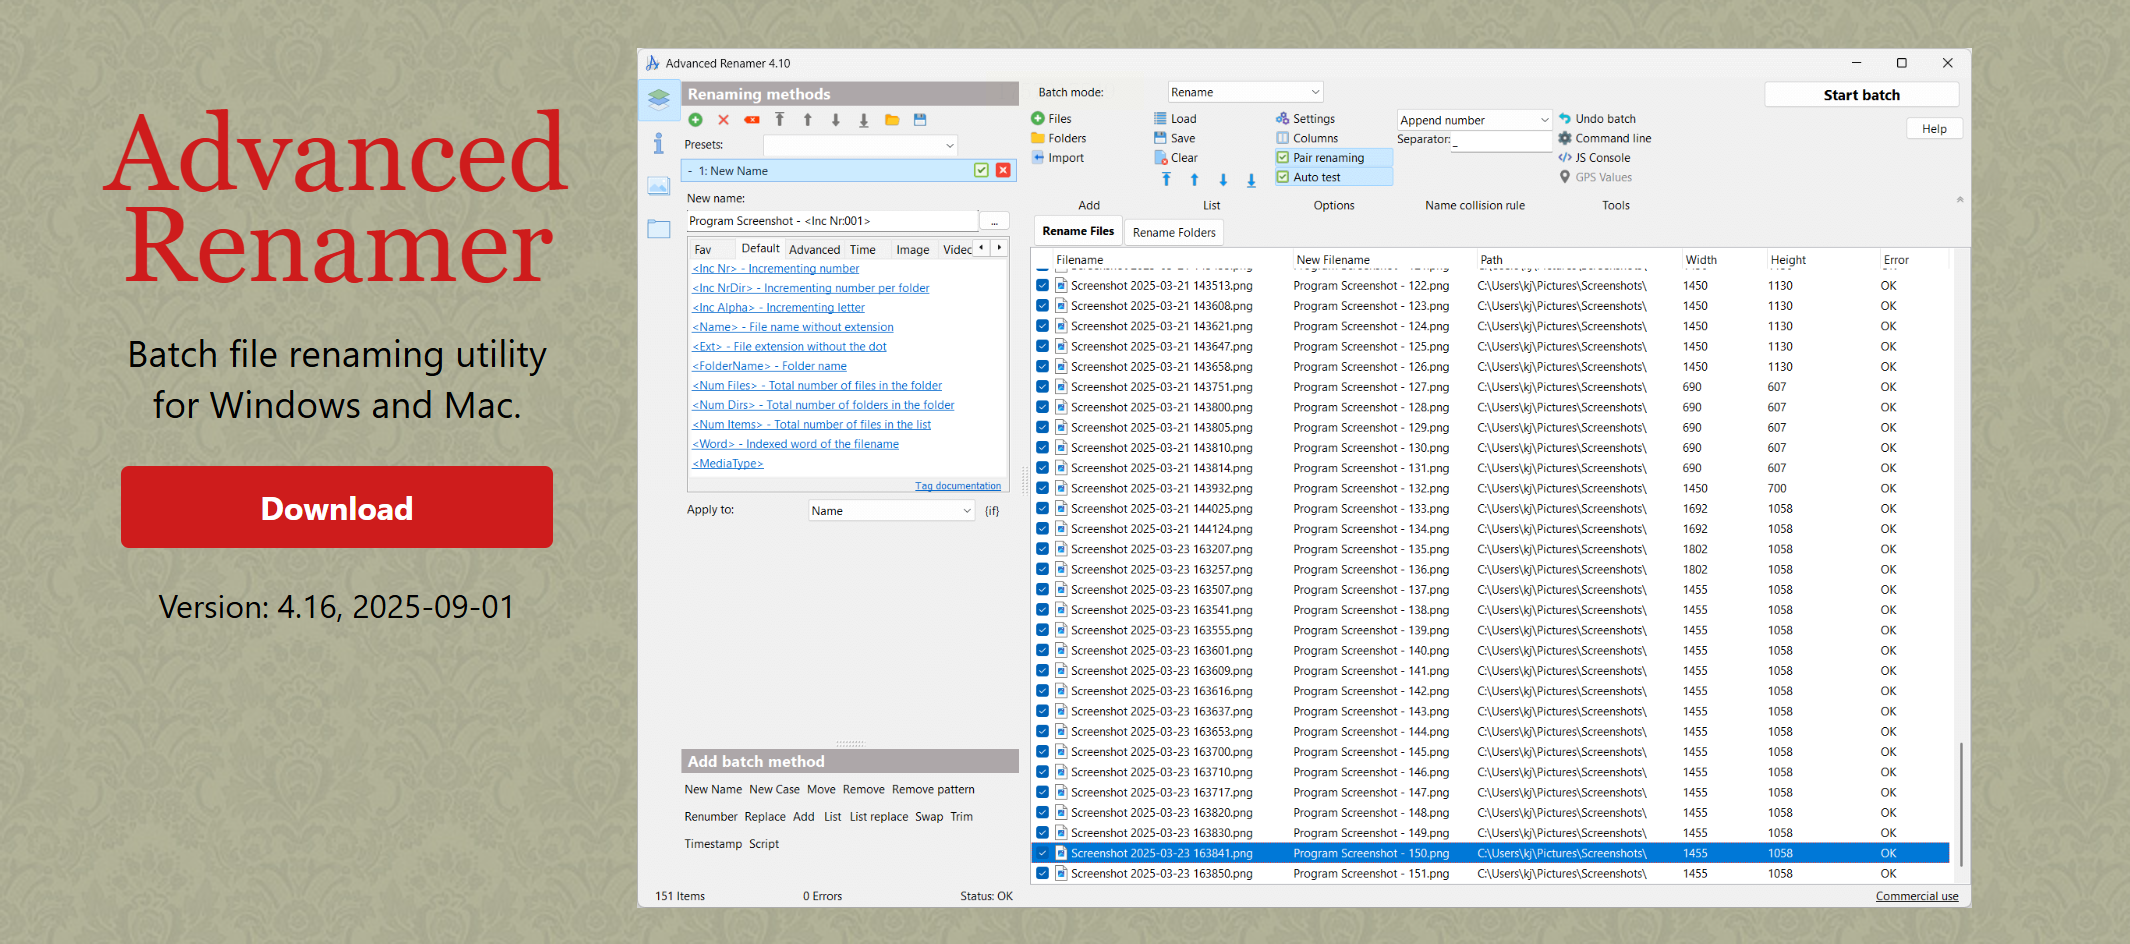
Task: Click Save in the List group
Action: click(x=1175, y=138)
